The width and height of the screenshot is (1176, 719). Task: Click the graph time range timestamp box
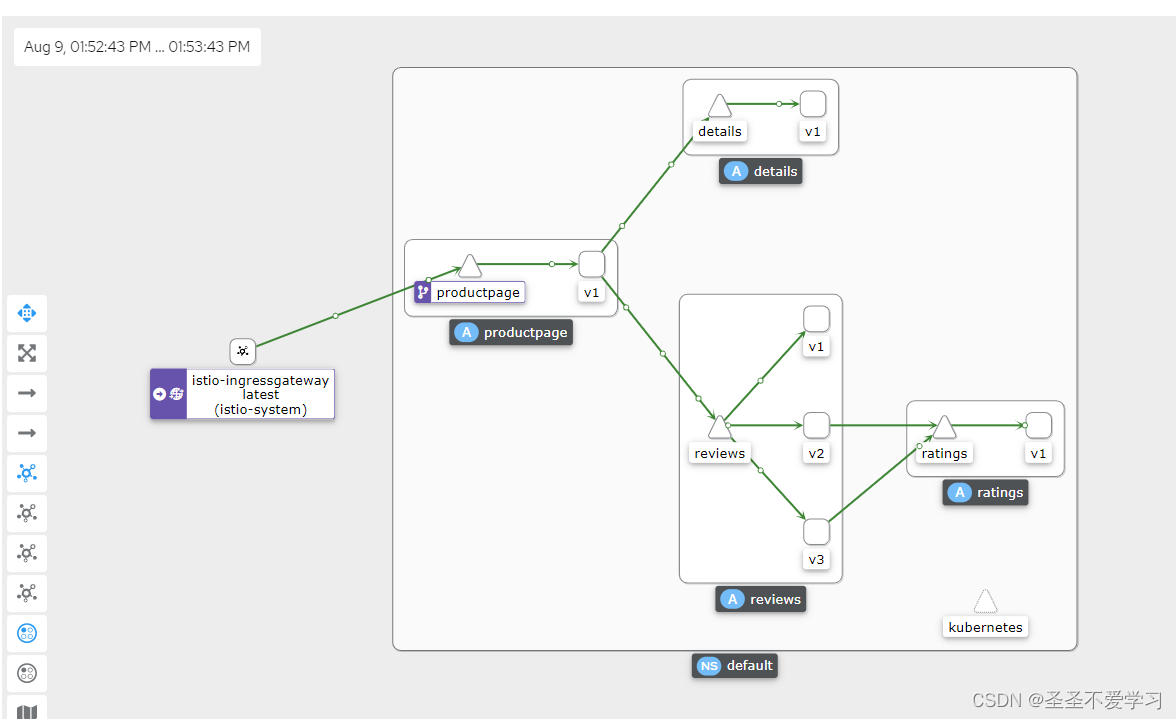137,46
